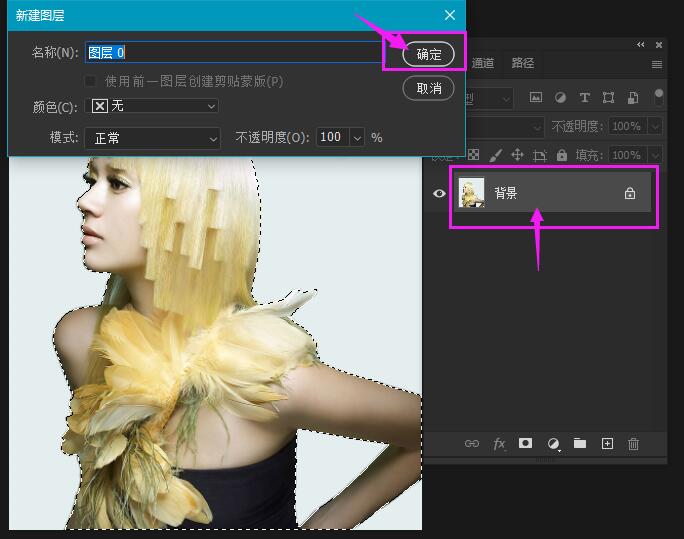Click the layer effects fx icon
This screenshot has width=684, height=539.
pyautogui.click(x=499, y=444)
